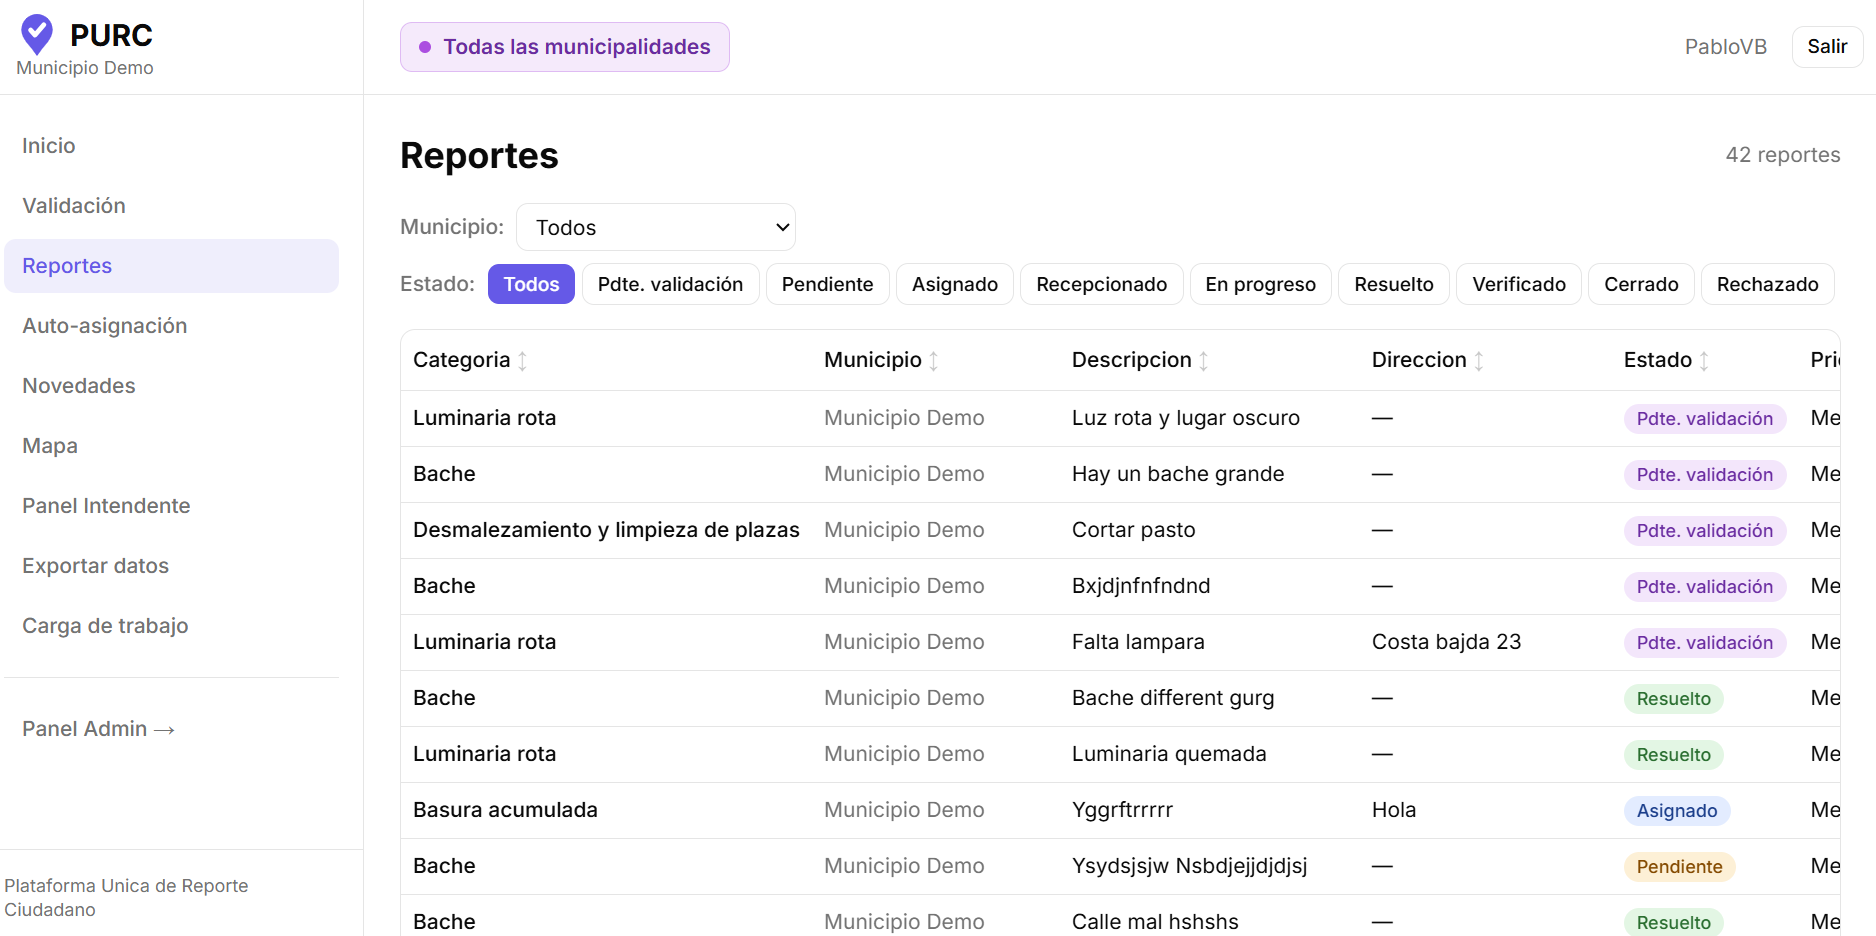1876x936 pixels.
Task: Open report 'Yggrftrrrrr'
Action: (x=1122, y=810)
